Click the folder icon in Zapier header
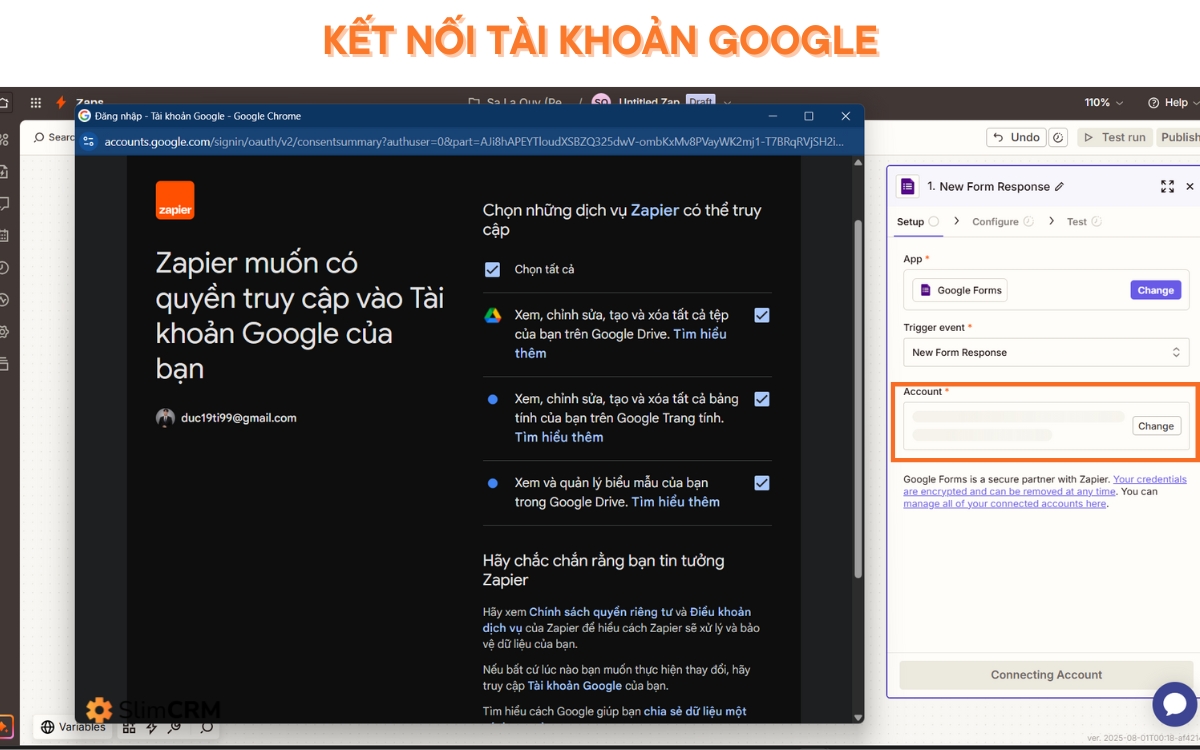Viewport: 1200px width, 750px height. coord(474,102)
